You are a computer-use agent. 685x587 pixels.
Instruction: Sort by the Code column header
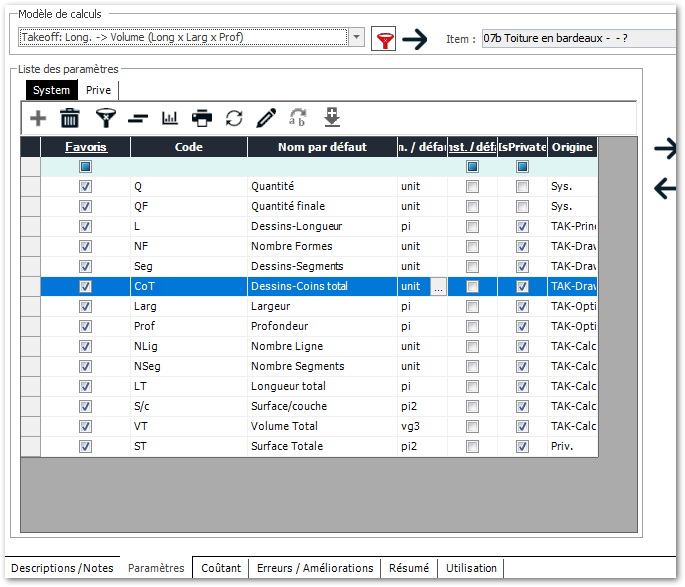click(x=188, y=147)
